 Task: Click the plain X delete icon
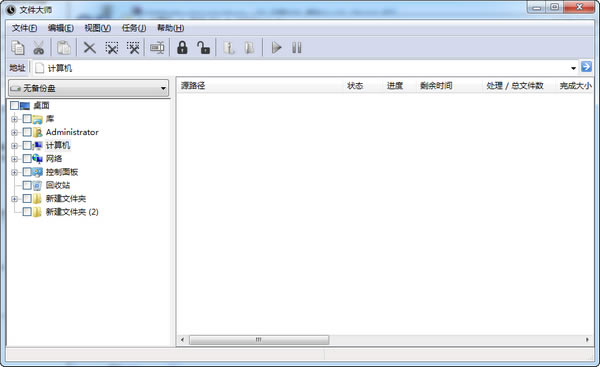tap(90, 48)
